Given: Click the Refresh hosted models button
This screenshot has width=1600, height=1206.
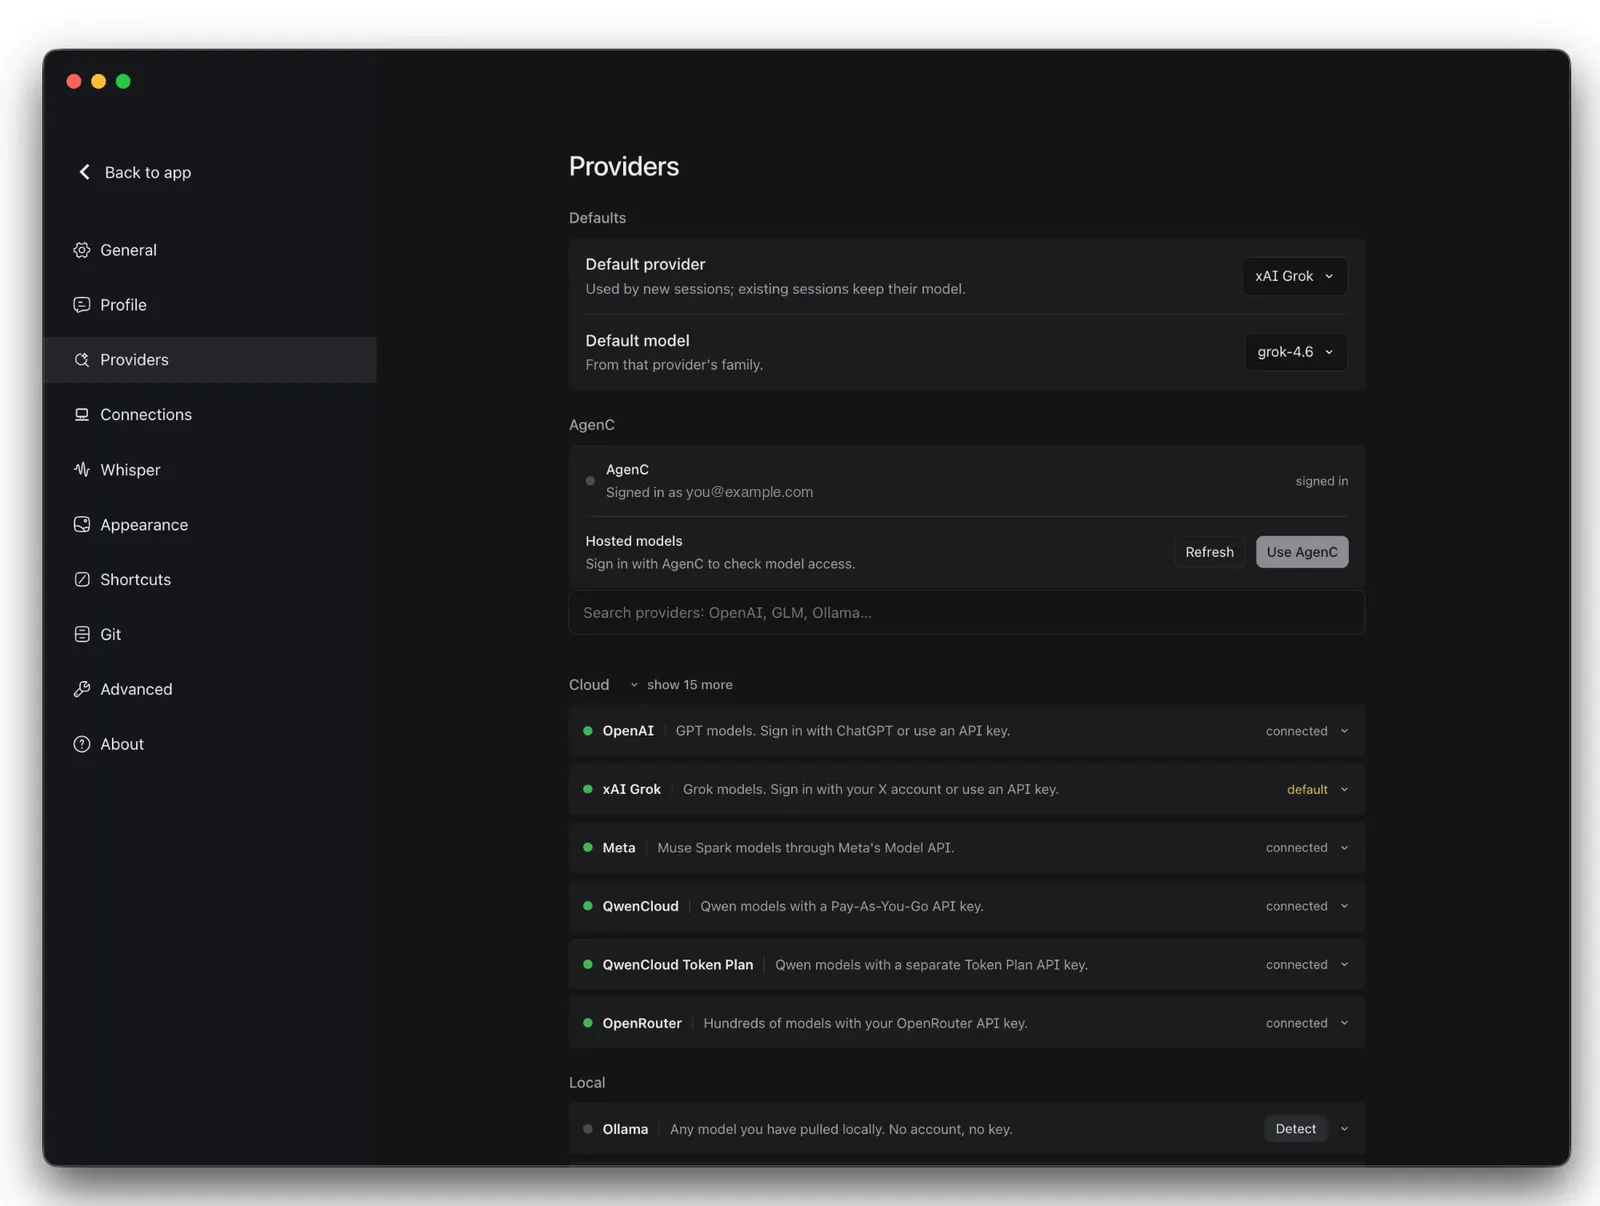Looking at the screenshot, I should pos(1209,552).
